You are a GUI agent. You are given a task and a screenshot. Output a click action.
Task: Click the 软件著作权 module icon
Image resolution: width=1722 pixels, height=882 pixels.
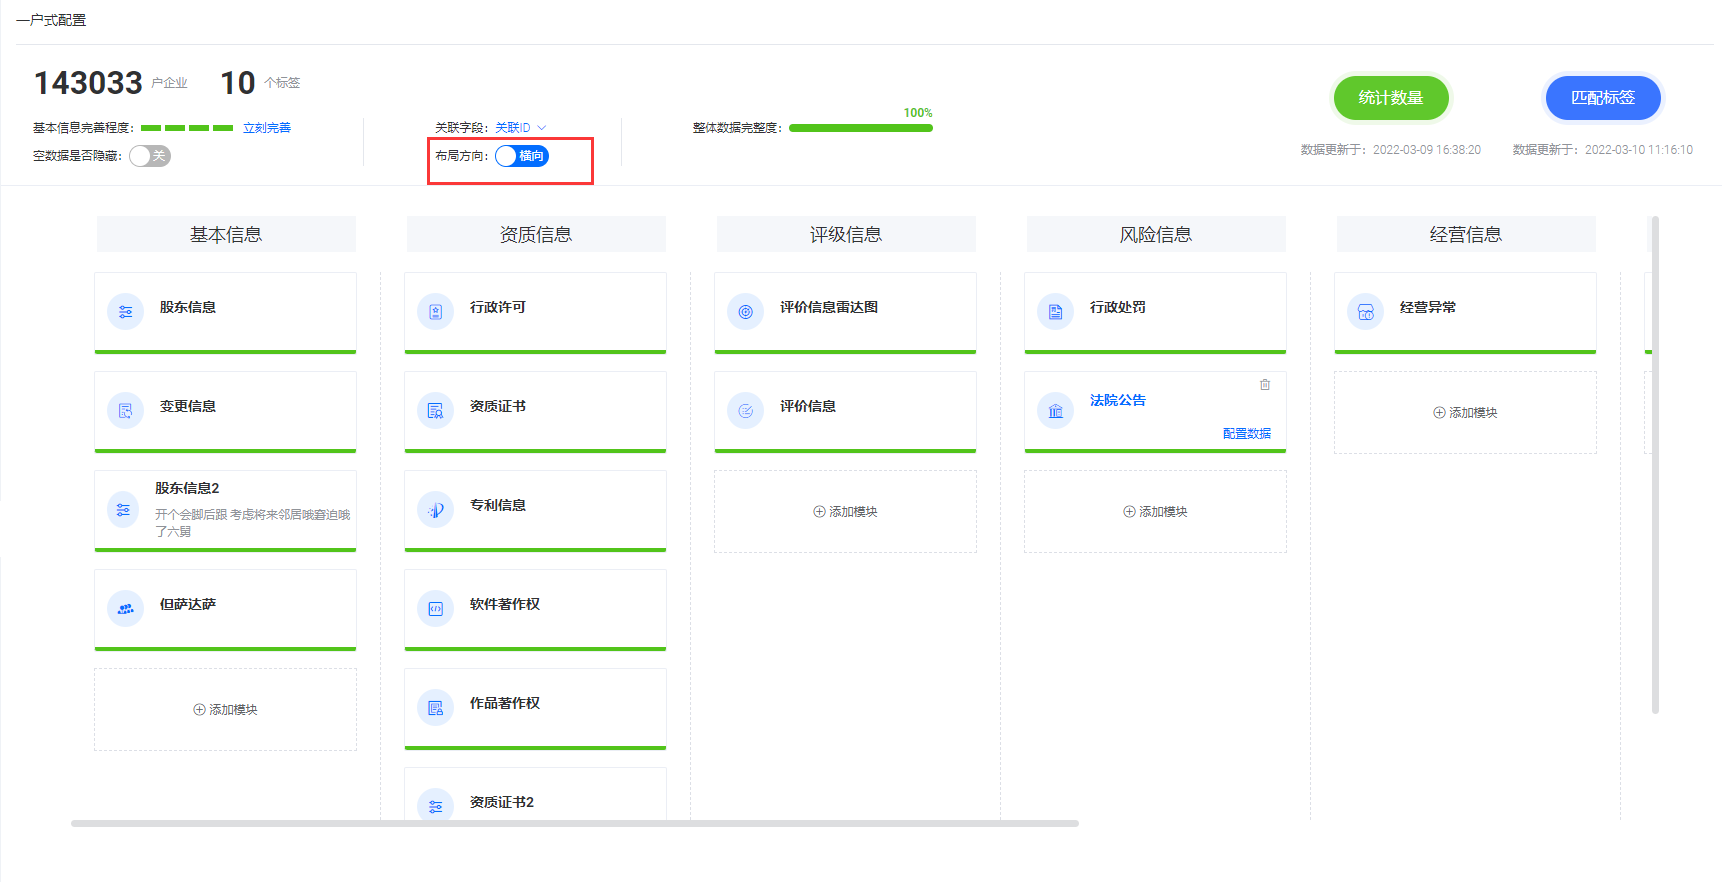(x=435, y=608)
